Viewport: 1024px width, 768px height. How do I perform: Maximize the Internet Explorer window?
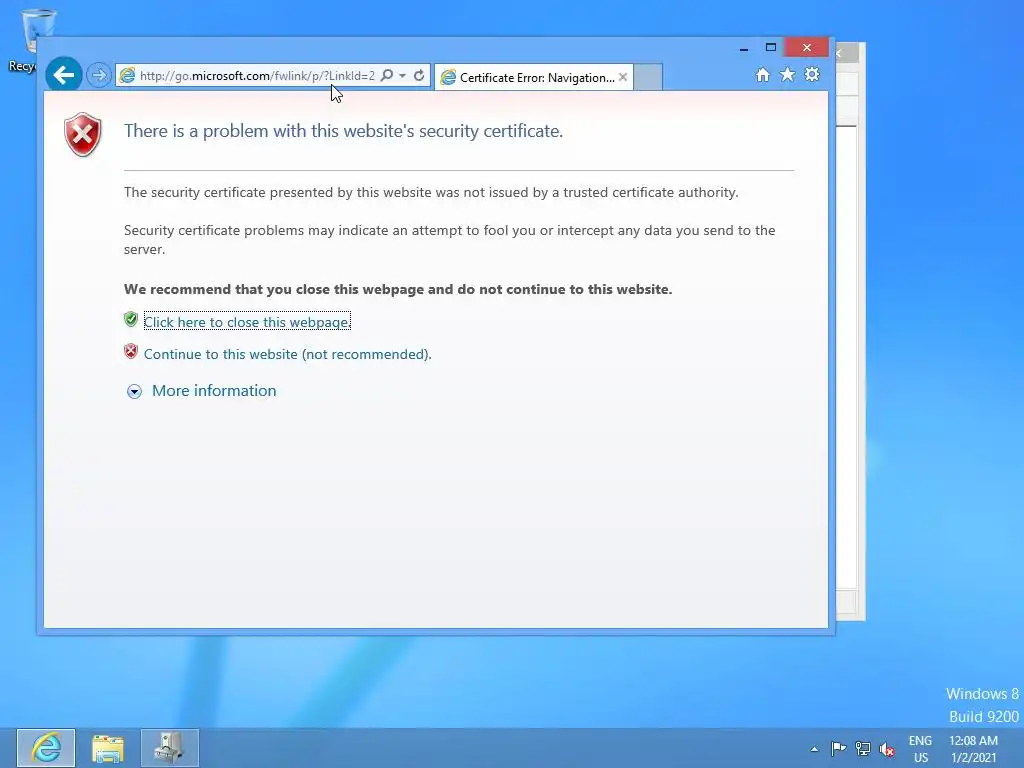[771, 47]
